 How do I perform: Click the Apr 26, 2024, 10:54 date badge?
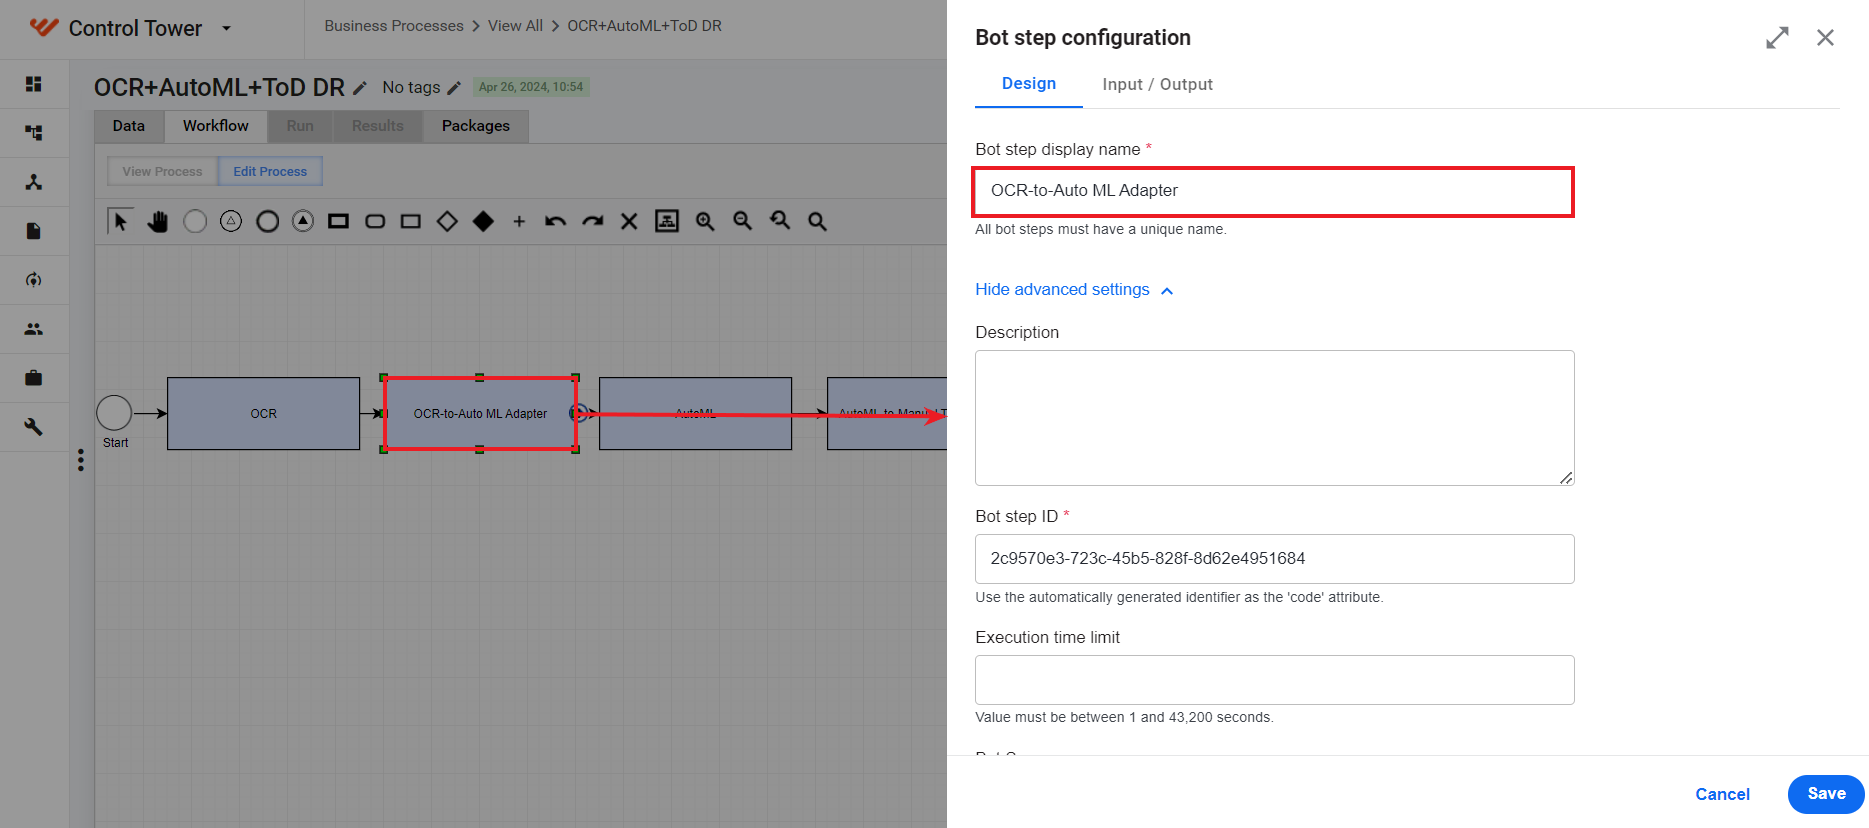coord(531,87)
